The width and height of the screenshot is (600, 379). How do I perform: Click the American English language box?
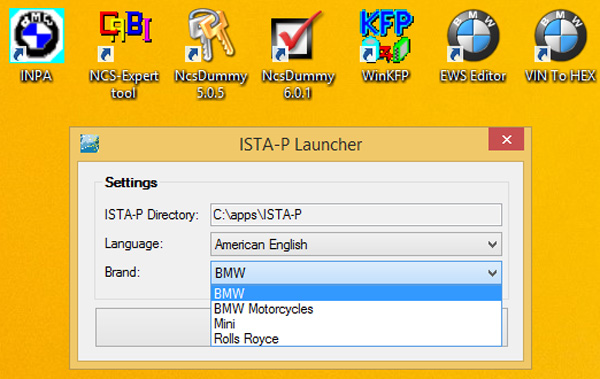click(x=356, y=244)
